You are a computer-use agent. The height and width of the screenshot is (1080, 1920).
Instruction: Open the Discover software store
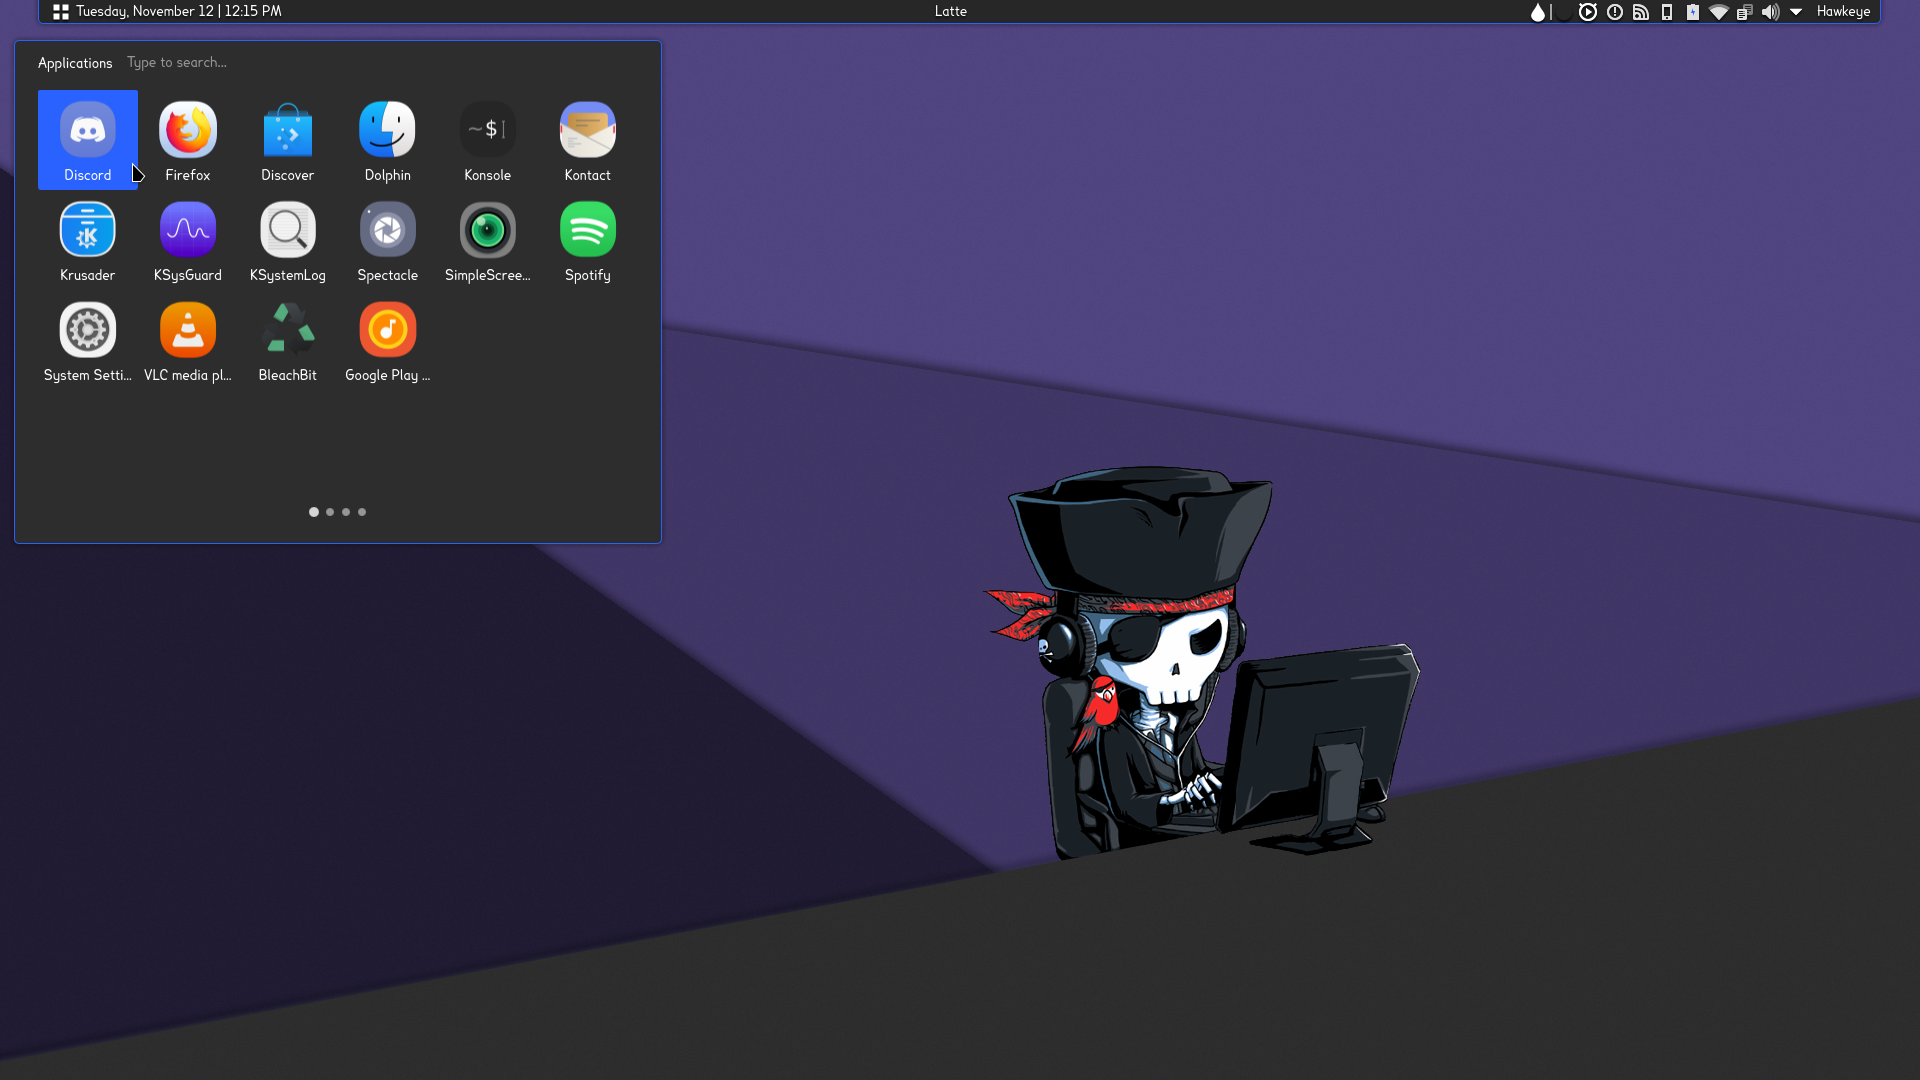coord(288,140)
